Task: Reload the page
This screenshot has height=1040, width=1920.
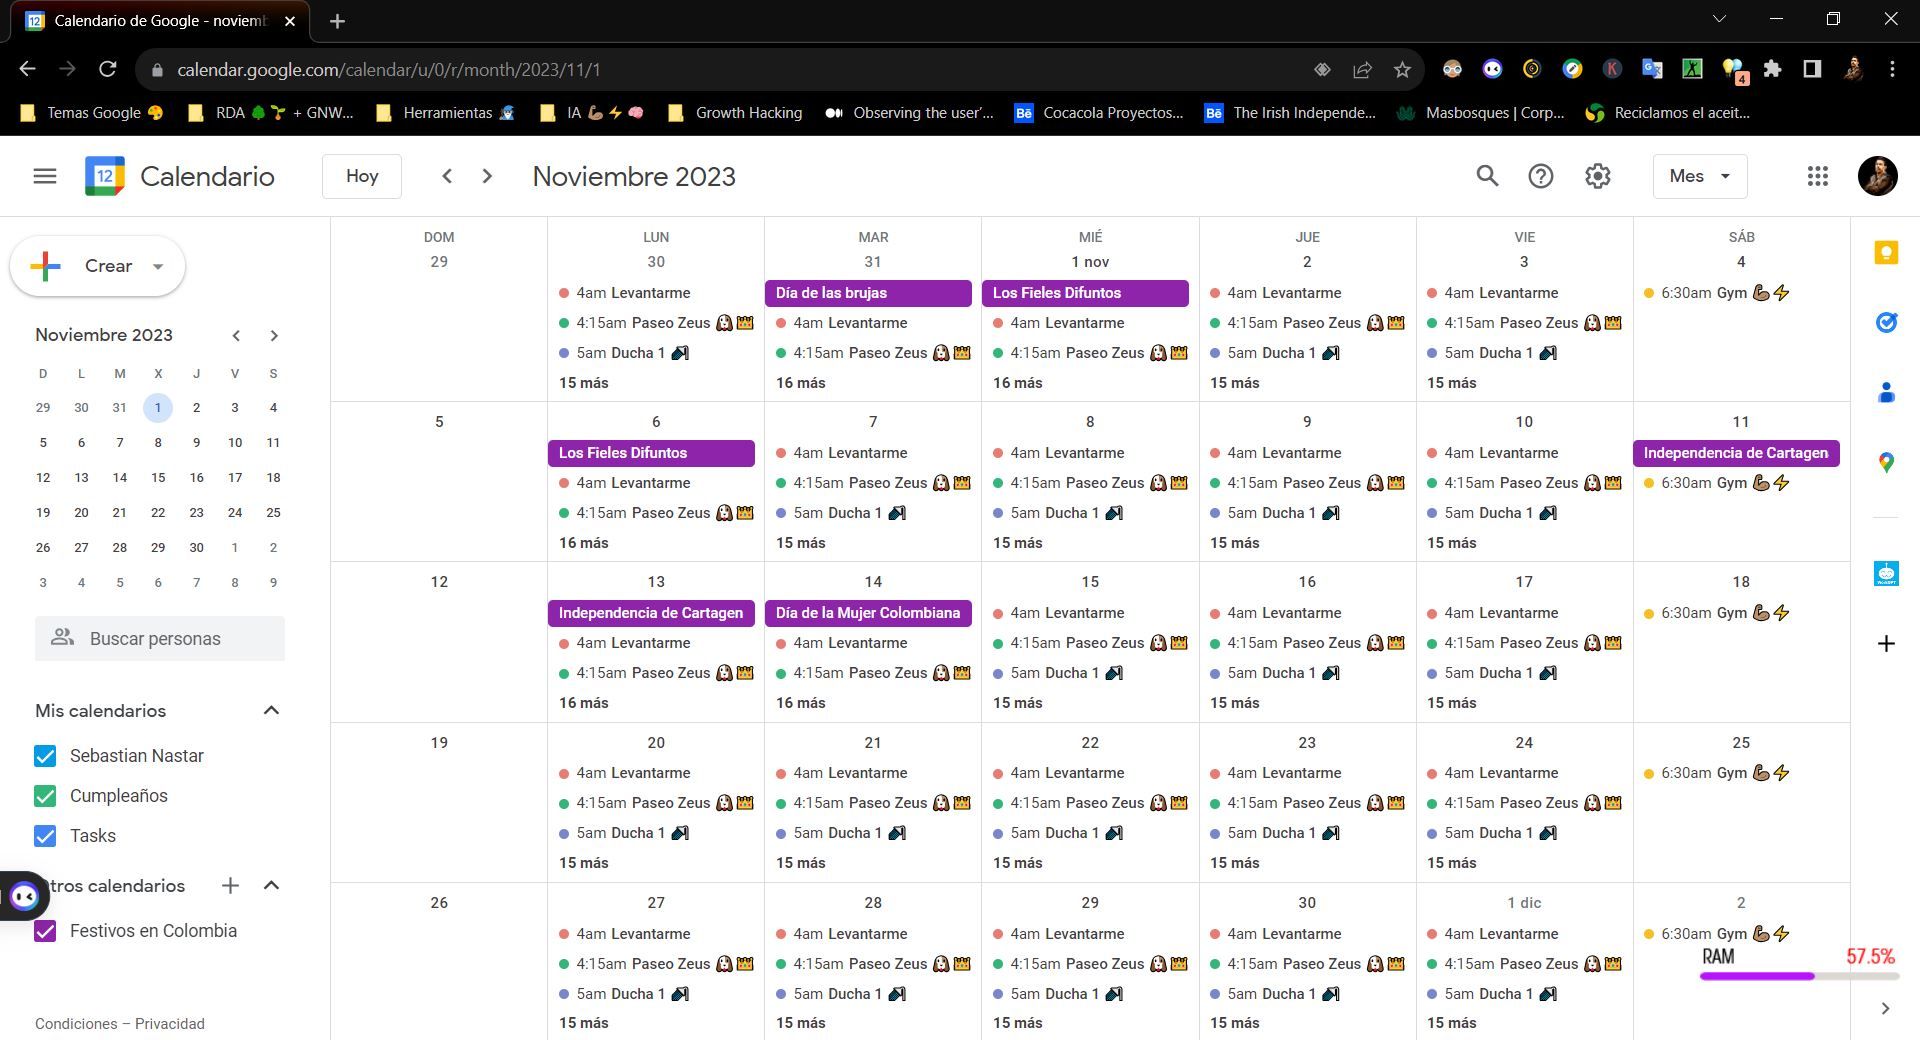Action: 108,69
